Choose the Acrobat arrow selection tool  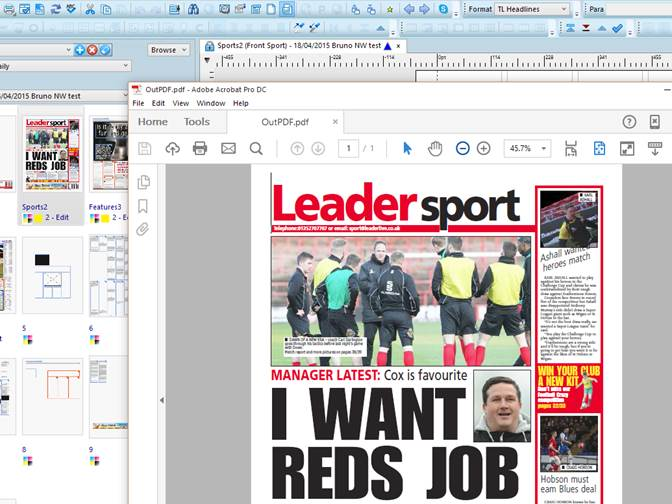407,149
